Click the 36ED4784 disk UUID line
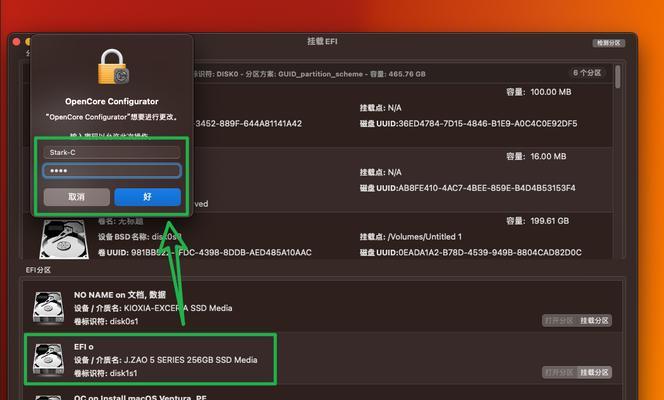 pyautogui.click(x=468, y=124)
